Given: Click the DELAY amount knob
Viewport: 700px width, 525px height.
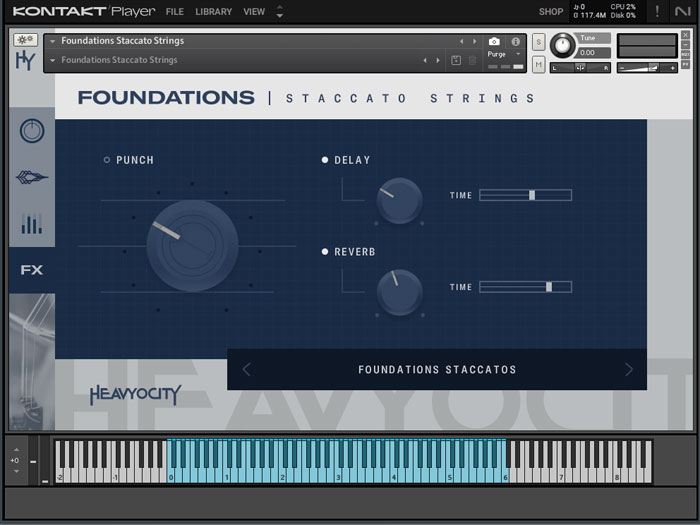Looking at the screenshot, I should click(399, 200).
